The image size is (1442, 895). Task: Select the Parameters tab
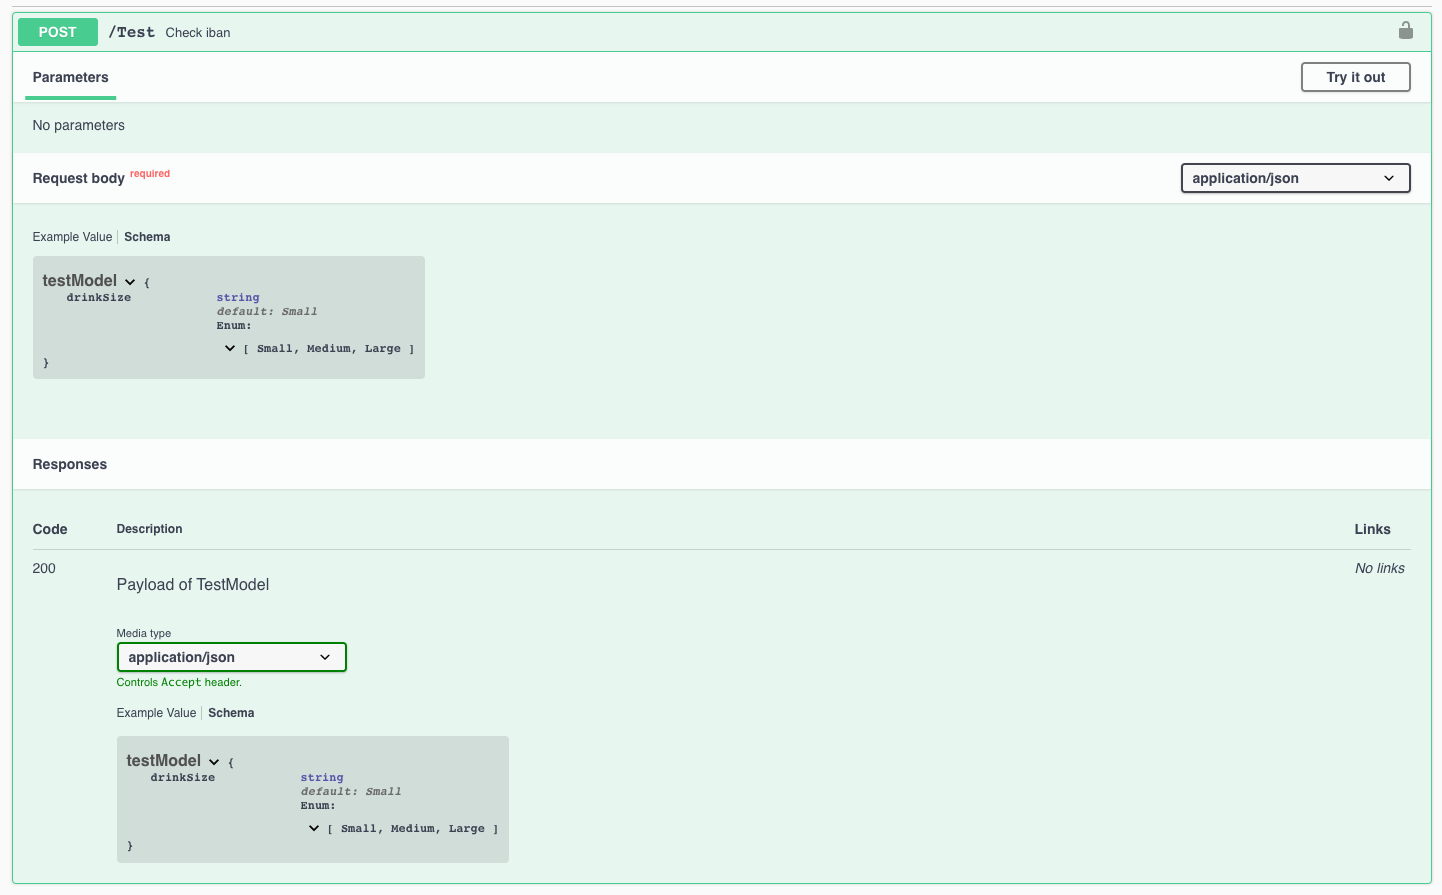(x=70, y=77)
